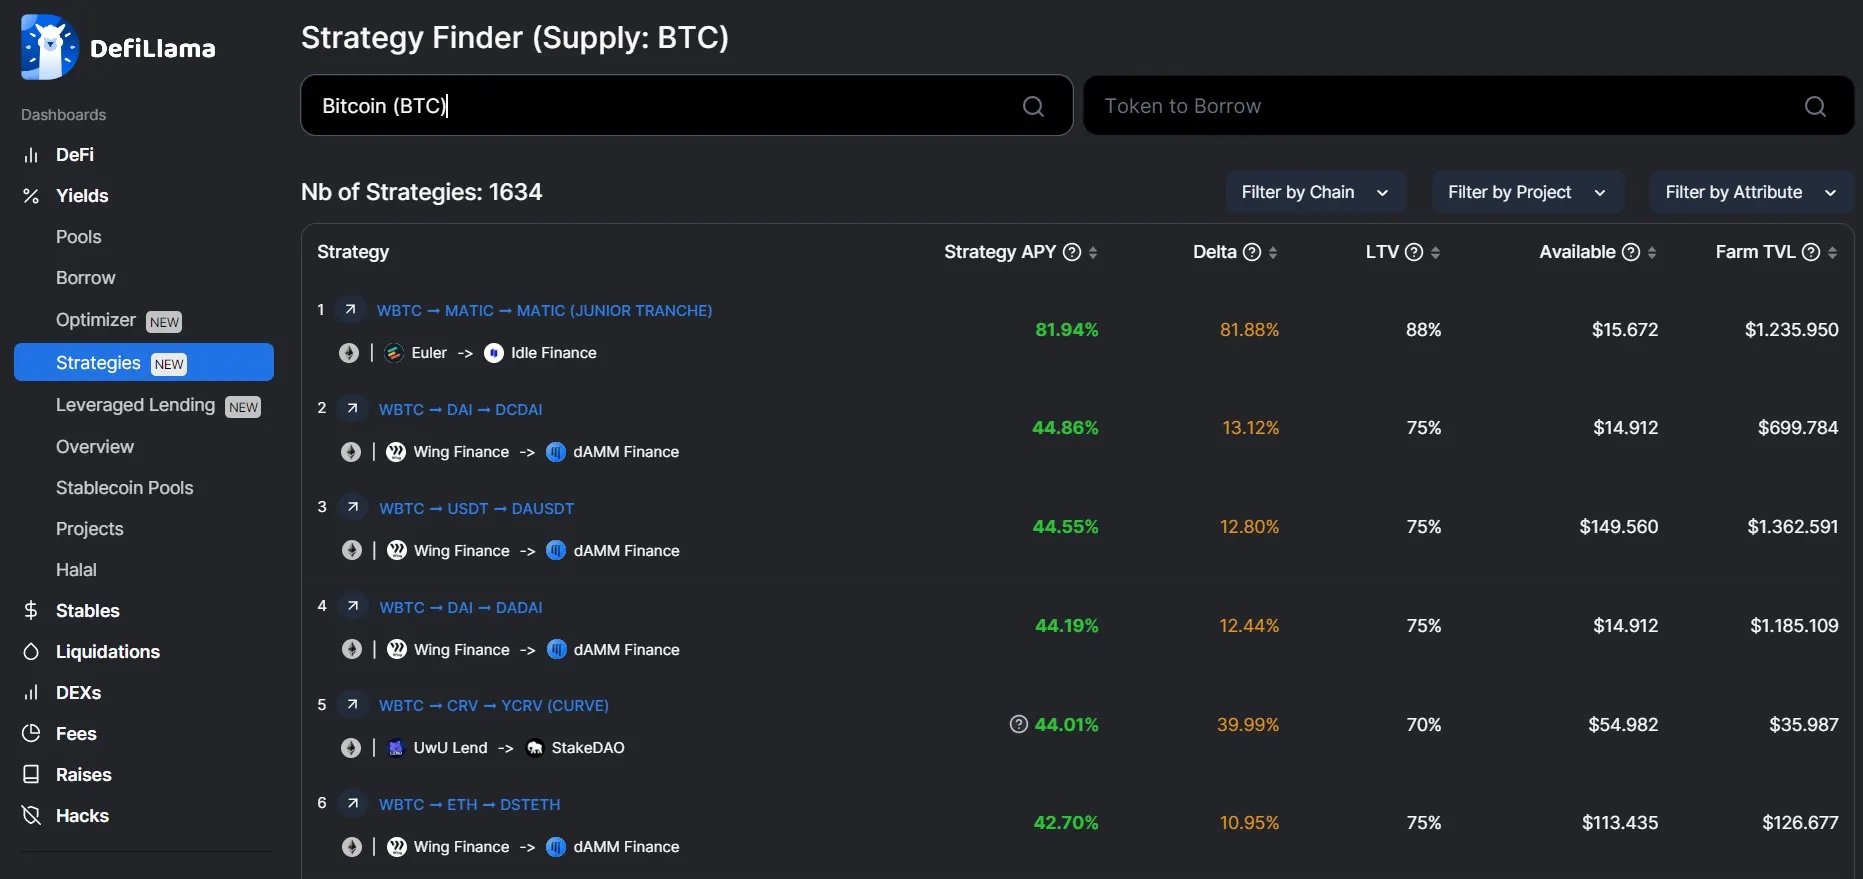This screenshot has height=879, width=1863.
Task: Open the external link arrow for row 3
Action: 352,508
